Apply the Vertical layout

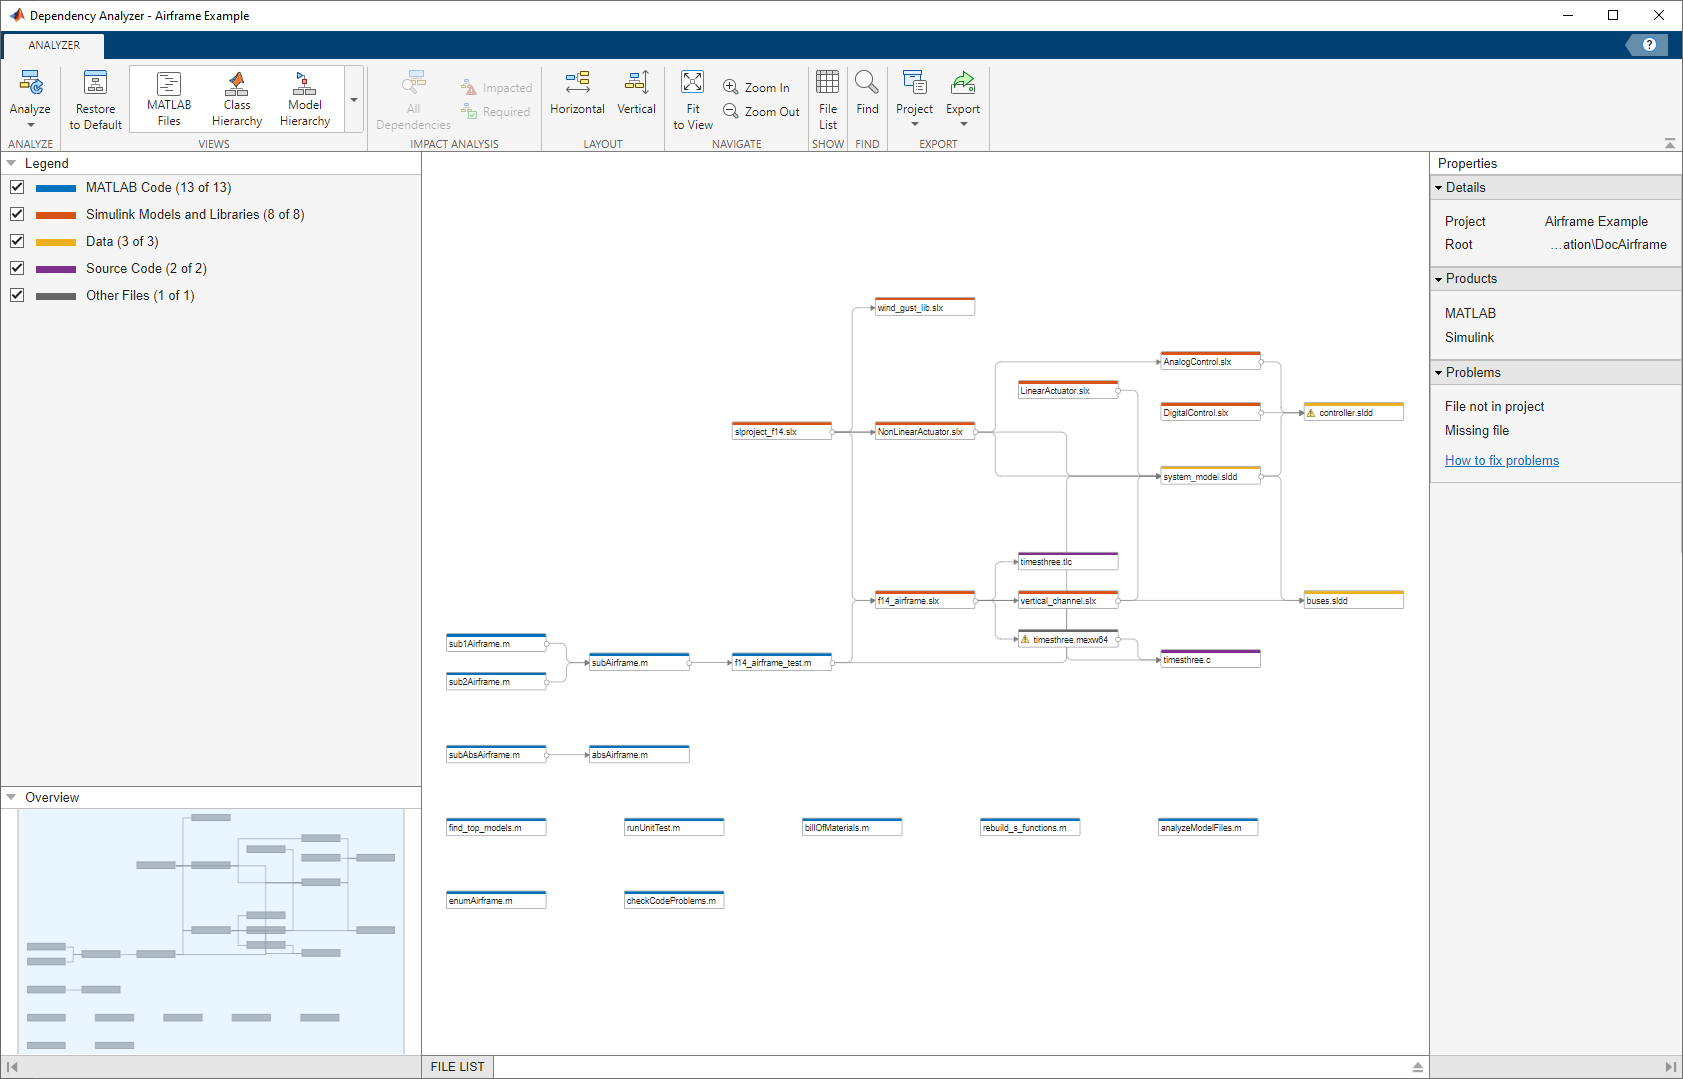click(636, 97)
